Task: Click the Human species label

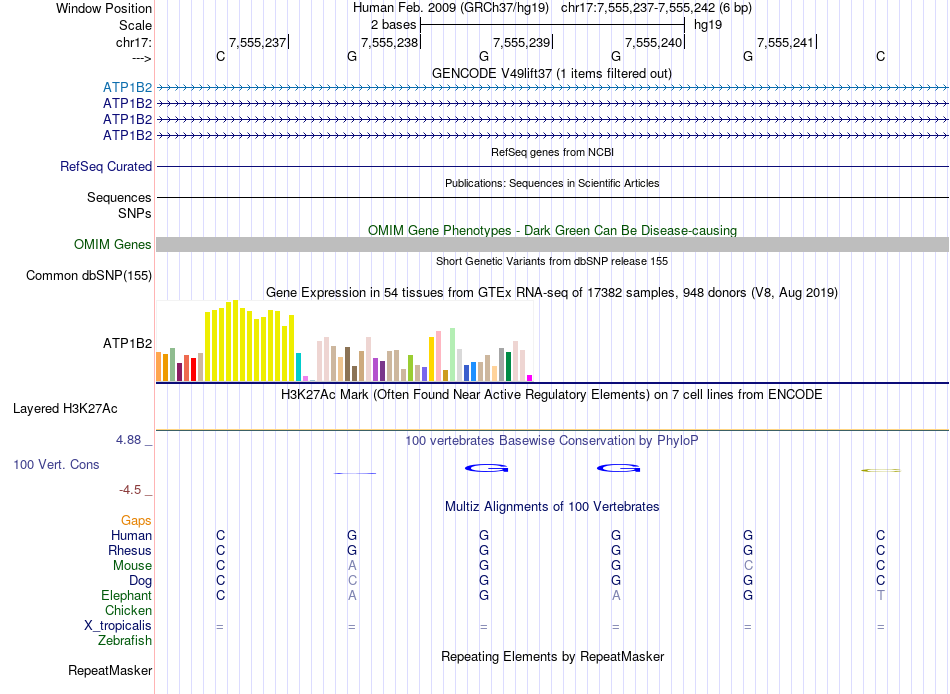Action: [131, 535]
